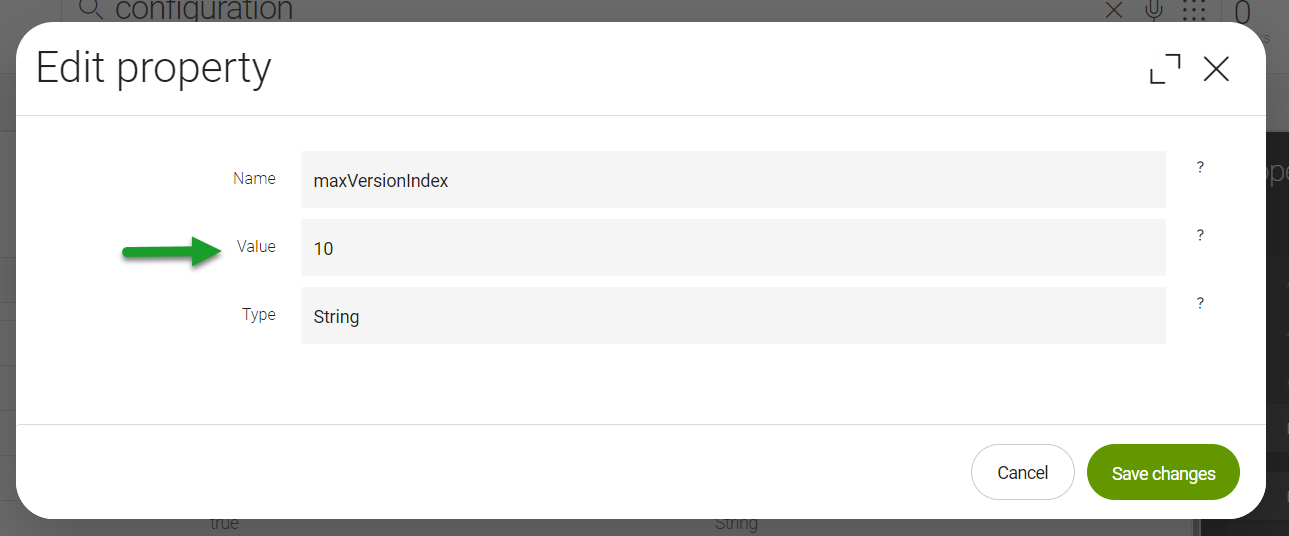
Task: Focus the Value field containing 10
Action: click(x=733, y=248)
